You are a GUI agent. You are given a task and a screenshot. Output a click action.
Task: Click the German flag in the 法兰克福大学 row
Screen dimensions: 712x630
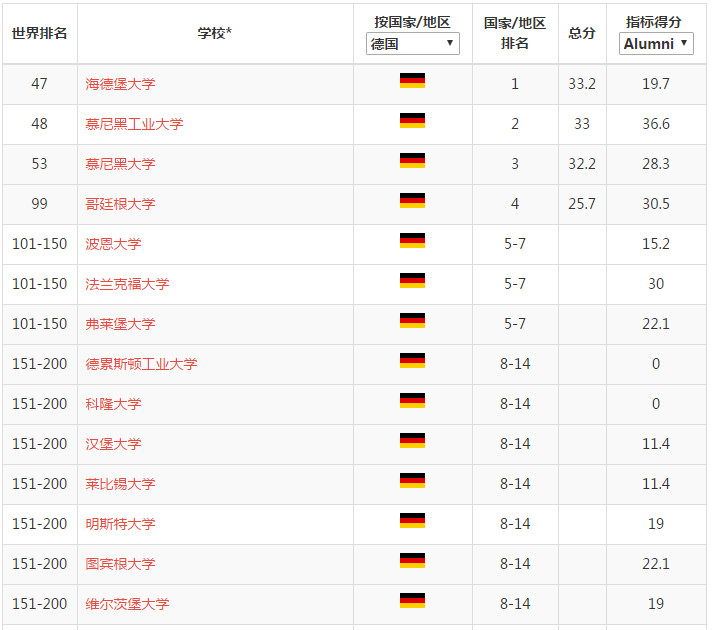tap(412, 280)
